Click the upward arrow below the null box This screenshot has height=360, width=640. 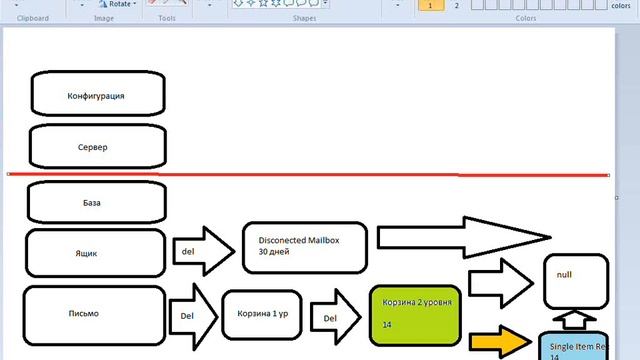click(575, 320)
